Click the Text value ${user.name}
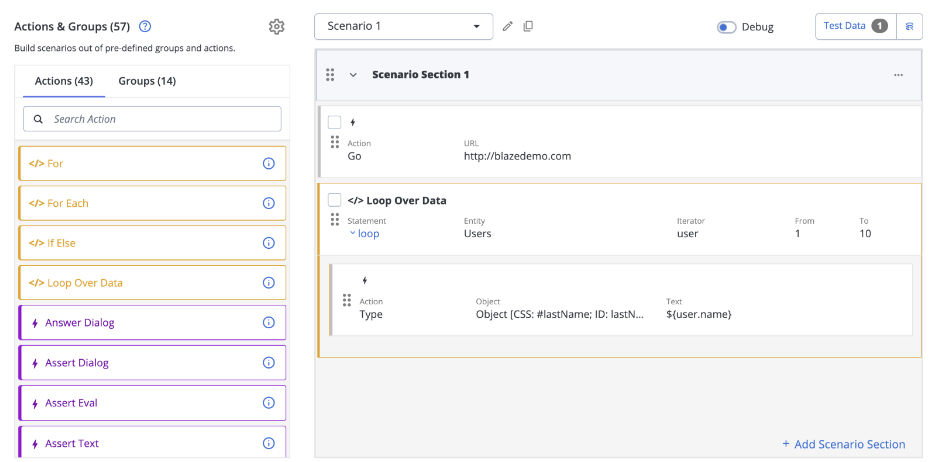931x462 pixels. pyautogui.click(x=699, y=314)
